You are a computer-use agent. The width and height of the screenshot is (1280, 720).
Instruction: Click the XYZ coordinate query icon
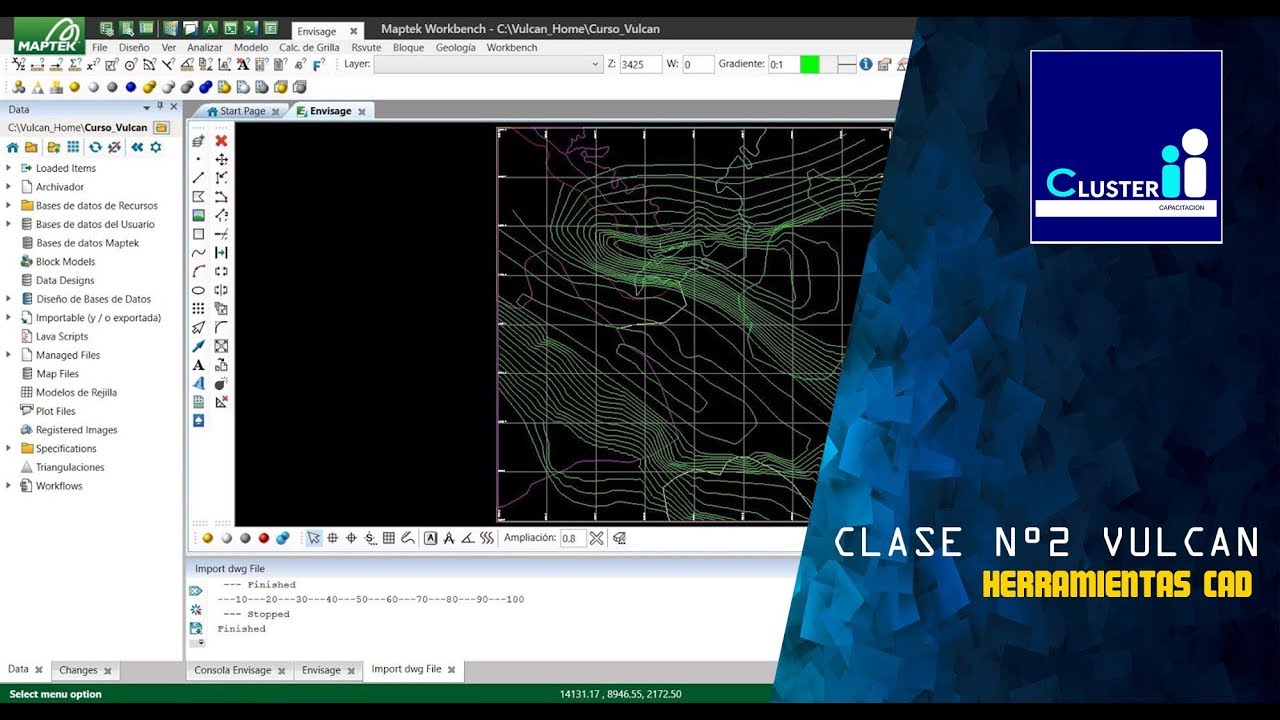(18, 64)
